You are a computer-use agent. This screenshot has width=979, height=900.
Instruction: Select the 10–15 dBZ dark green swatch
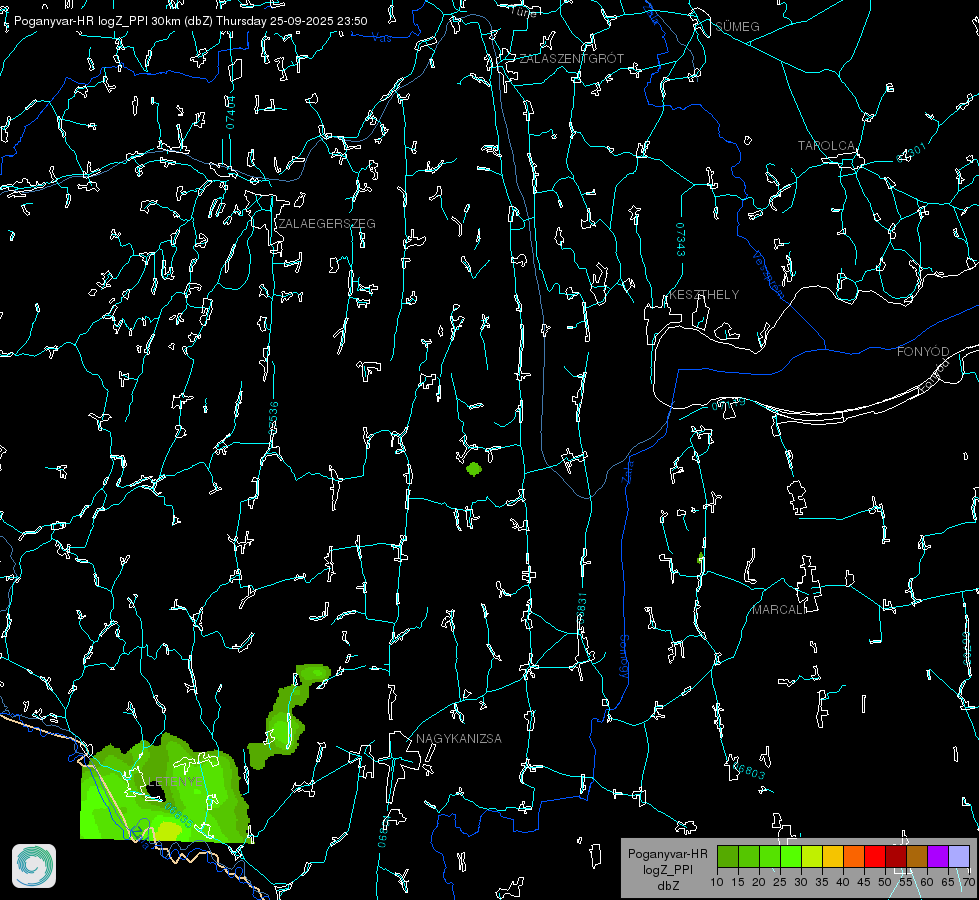(728, 856)
